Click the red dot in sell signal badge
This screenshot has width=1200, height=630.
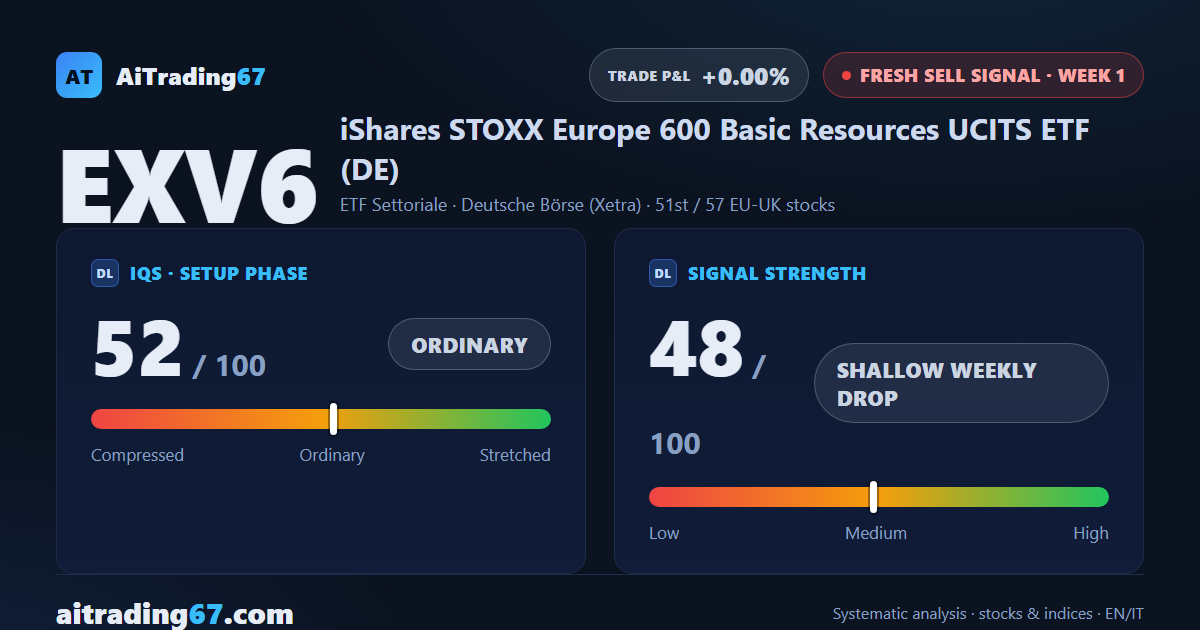tap(846, 75)
